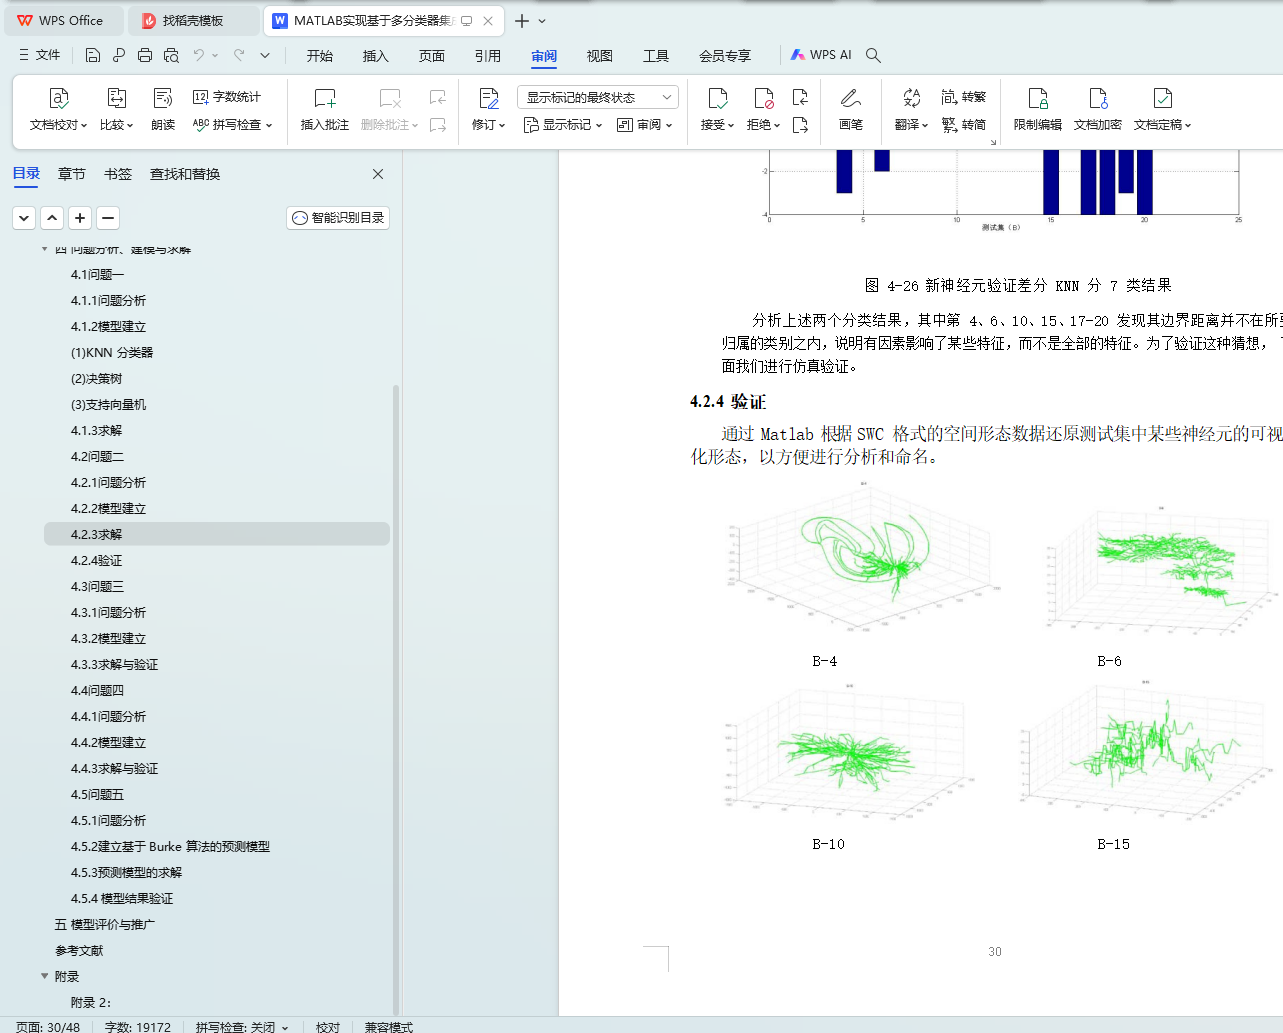Switch to the 视图 ribbon tab
The height and width of the screenshot is (1033, 1283).
point(600,56)
